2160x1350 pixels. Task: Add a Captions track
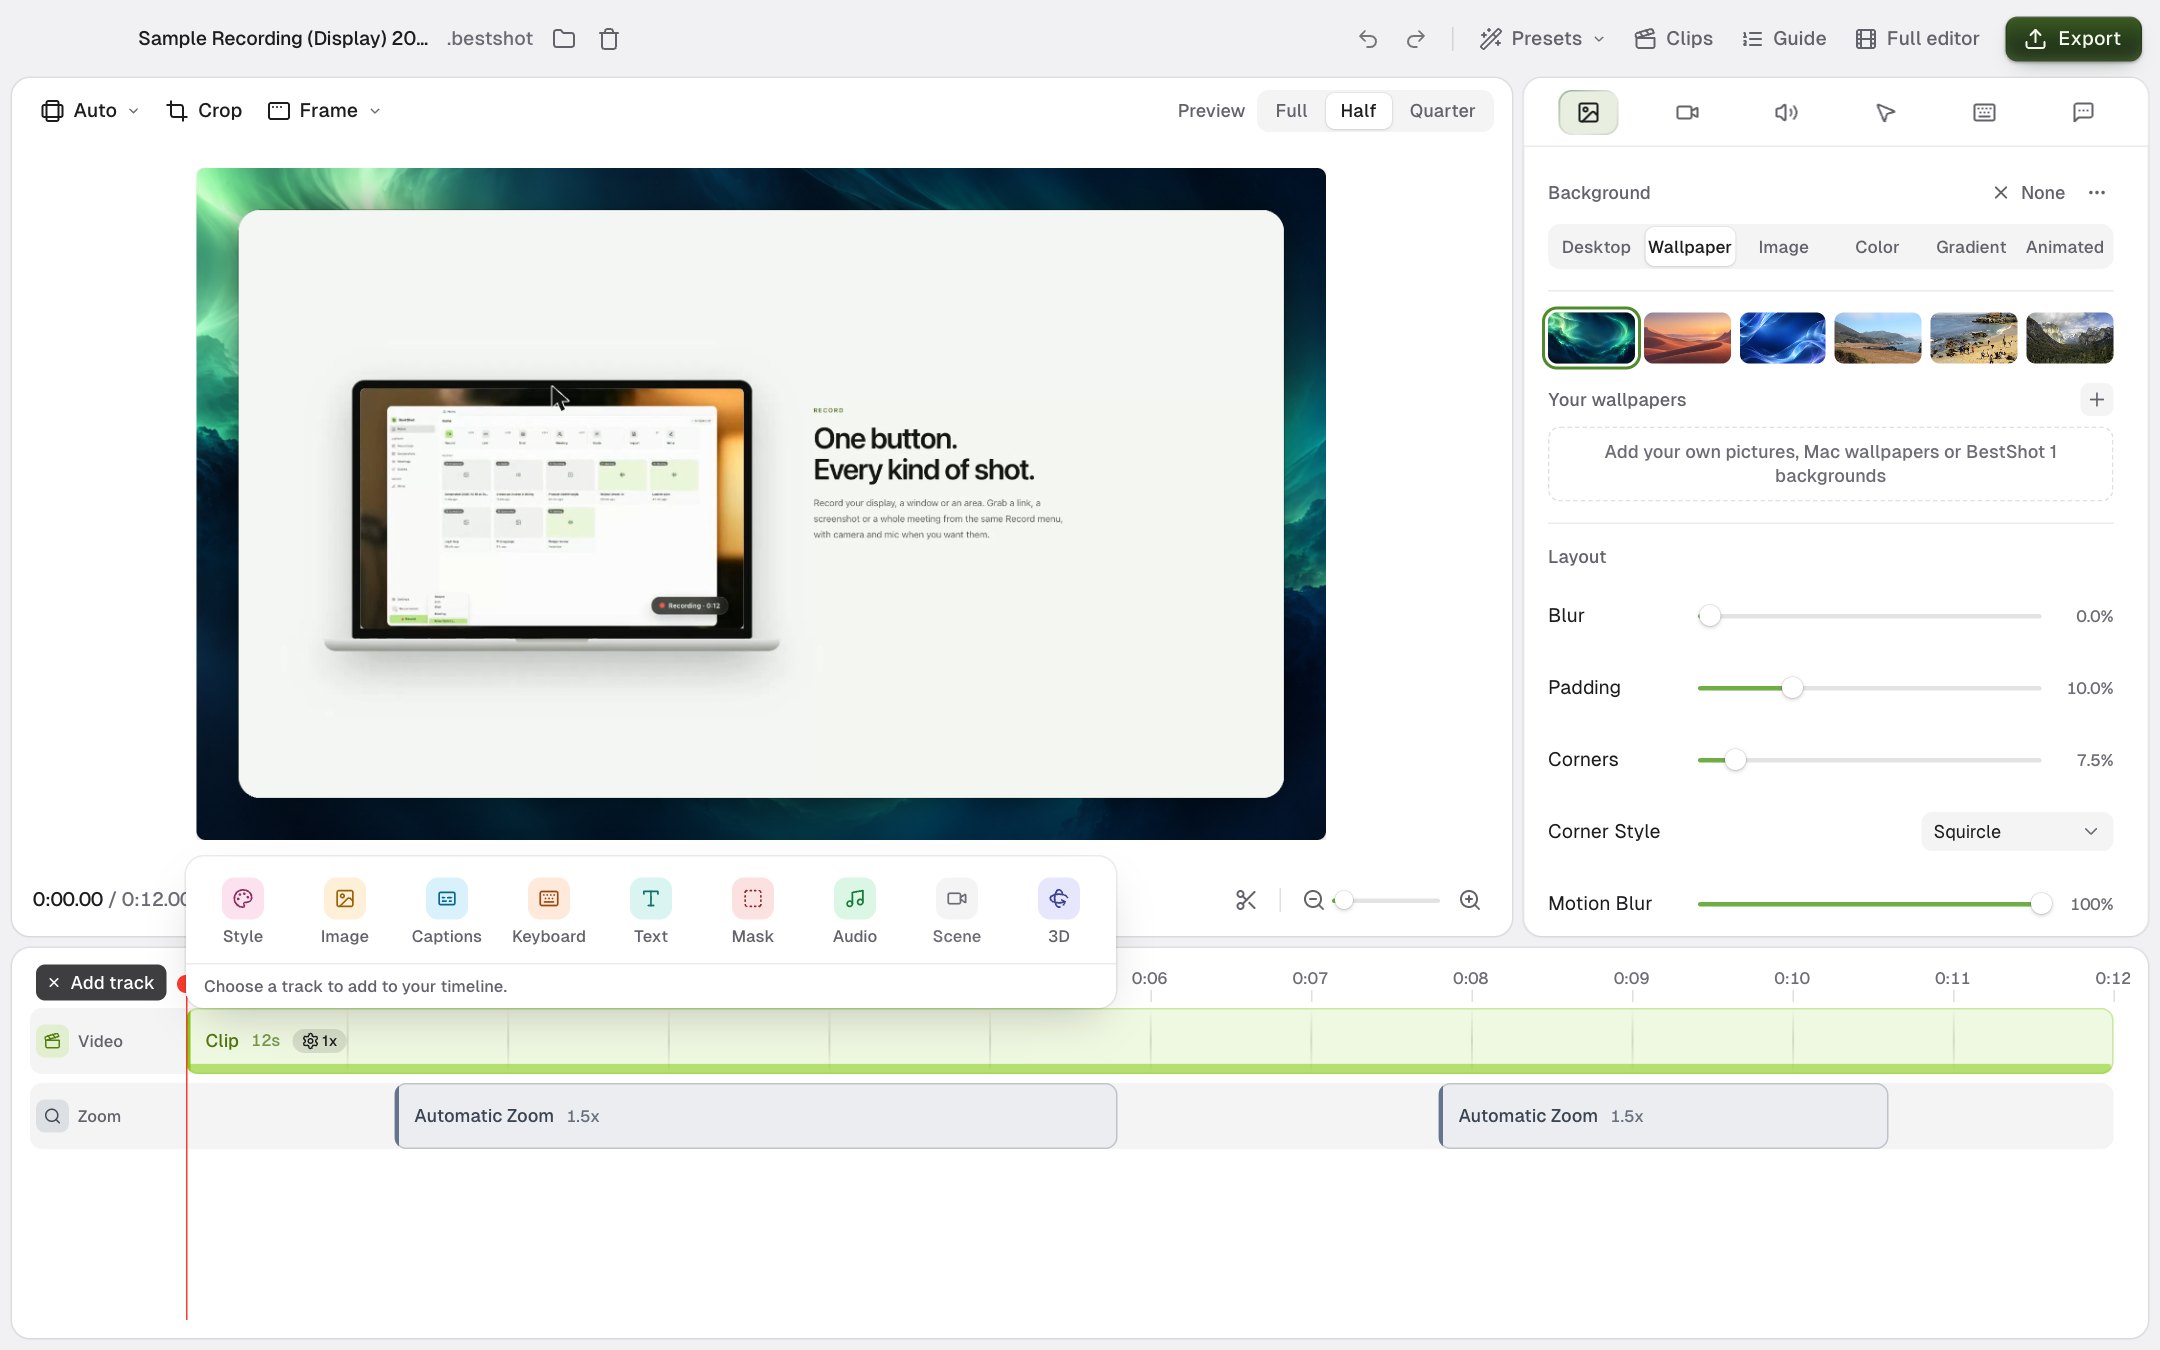pyautogui.click(x=446, y=911)
